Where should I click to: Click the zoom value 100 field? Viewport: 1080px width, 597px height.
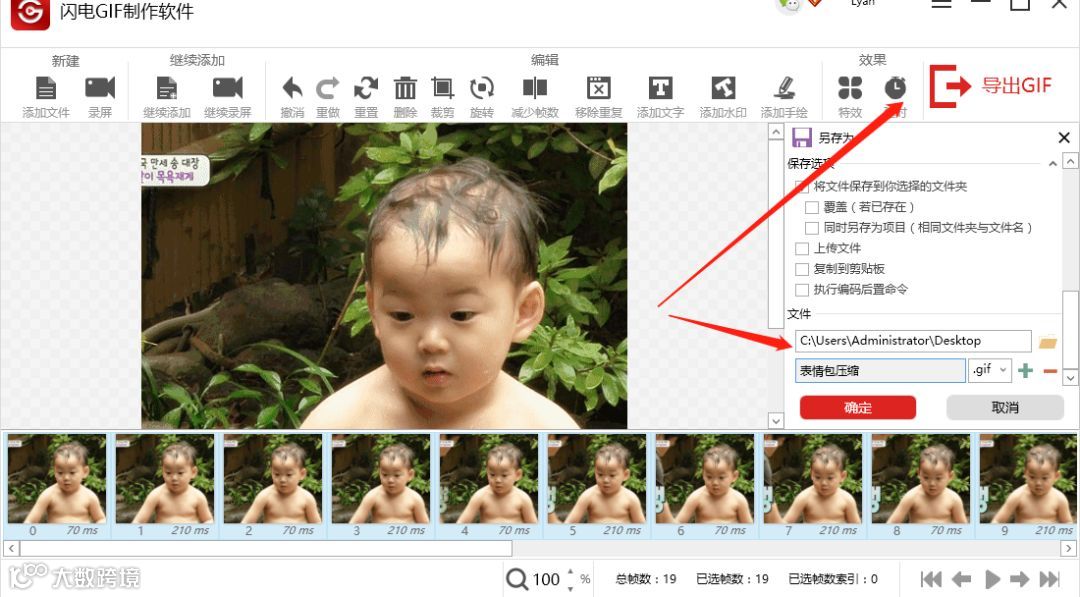546,580
